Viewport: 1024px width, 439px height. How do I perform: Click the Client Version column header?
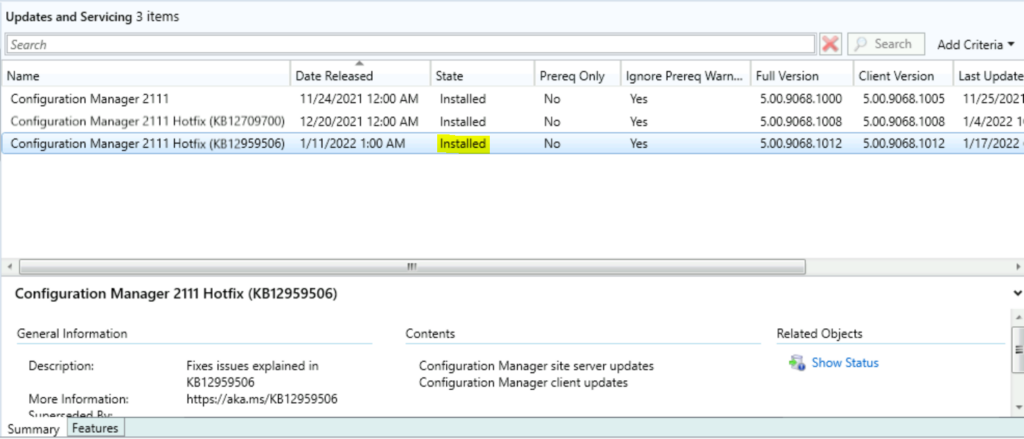[903, 76]
